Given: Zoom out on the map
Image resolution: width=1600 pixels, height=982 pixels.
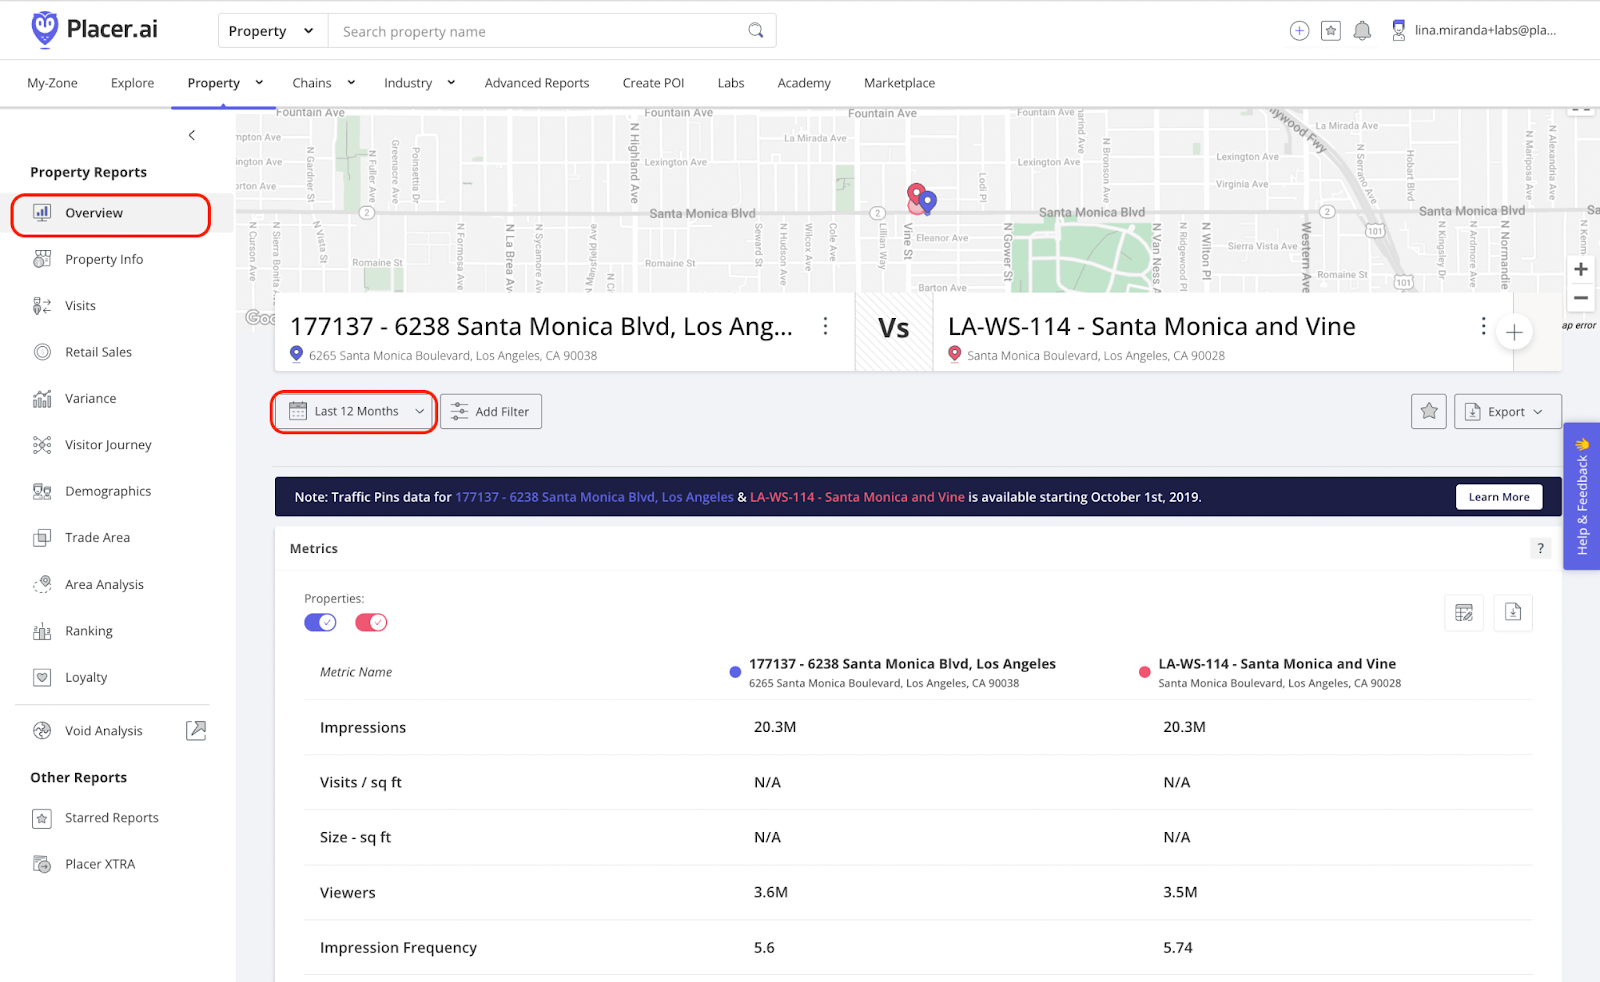Looking at the screenshot, I should pos(1581,298).
